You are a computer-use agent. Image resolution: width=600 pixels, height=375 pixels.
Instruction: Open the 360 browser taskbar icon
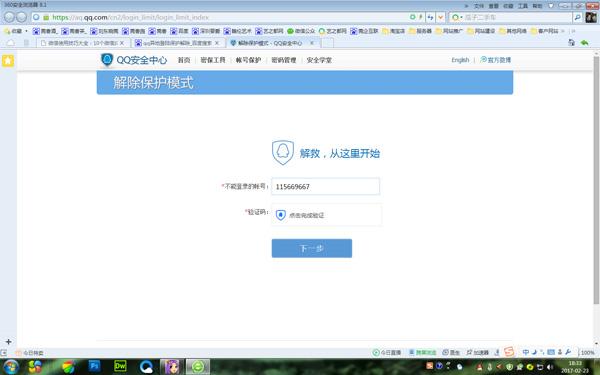198,367
